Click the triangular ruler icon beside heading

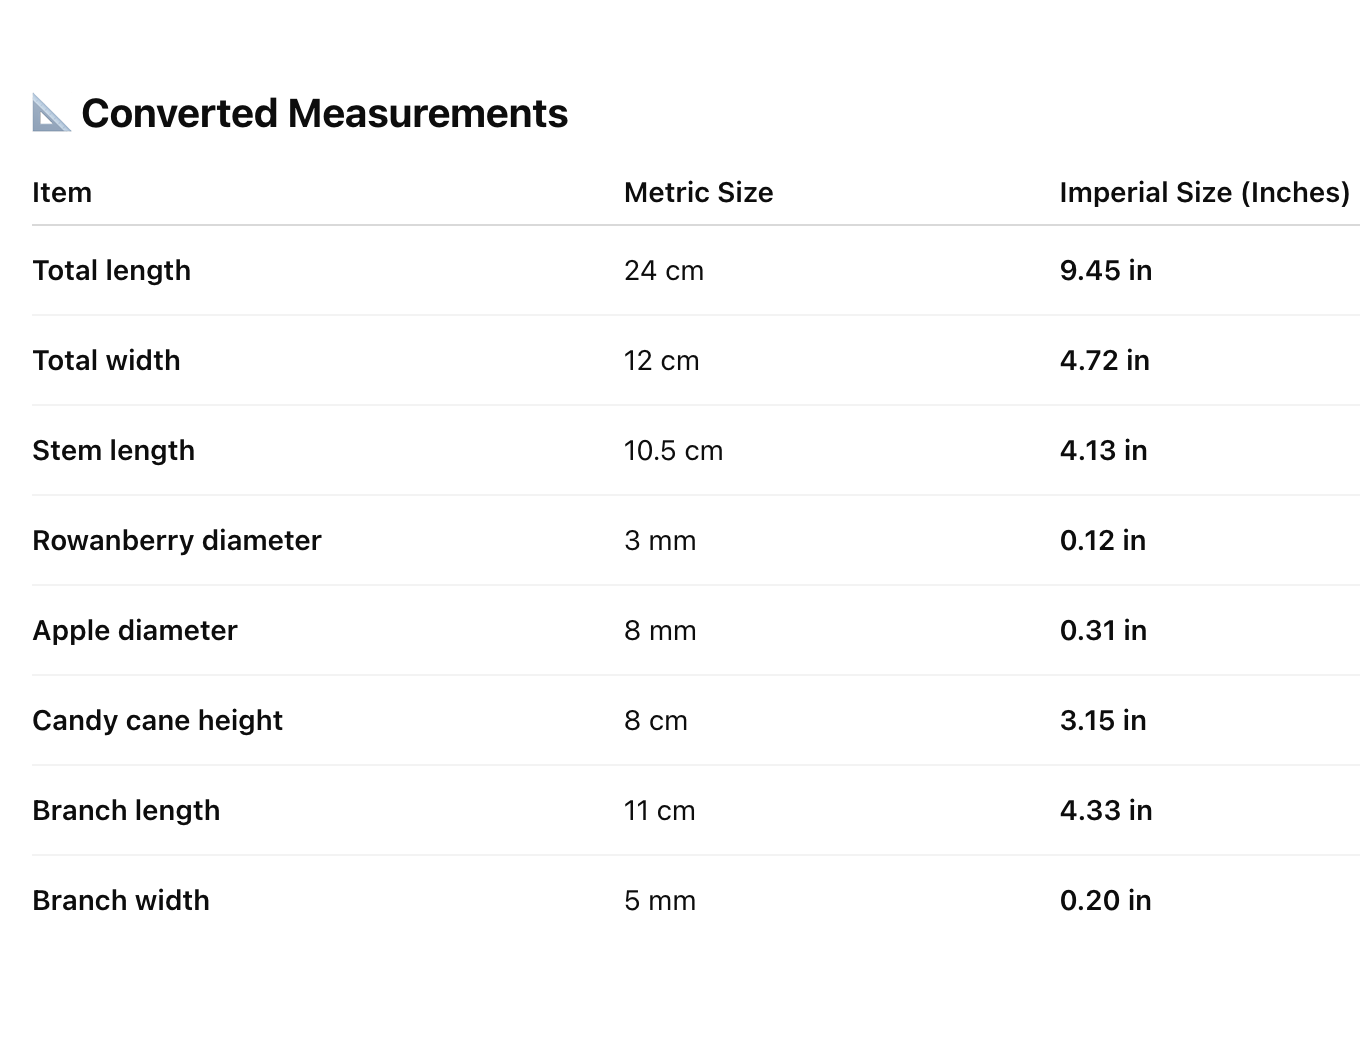(51, 113)
